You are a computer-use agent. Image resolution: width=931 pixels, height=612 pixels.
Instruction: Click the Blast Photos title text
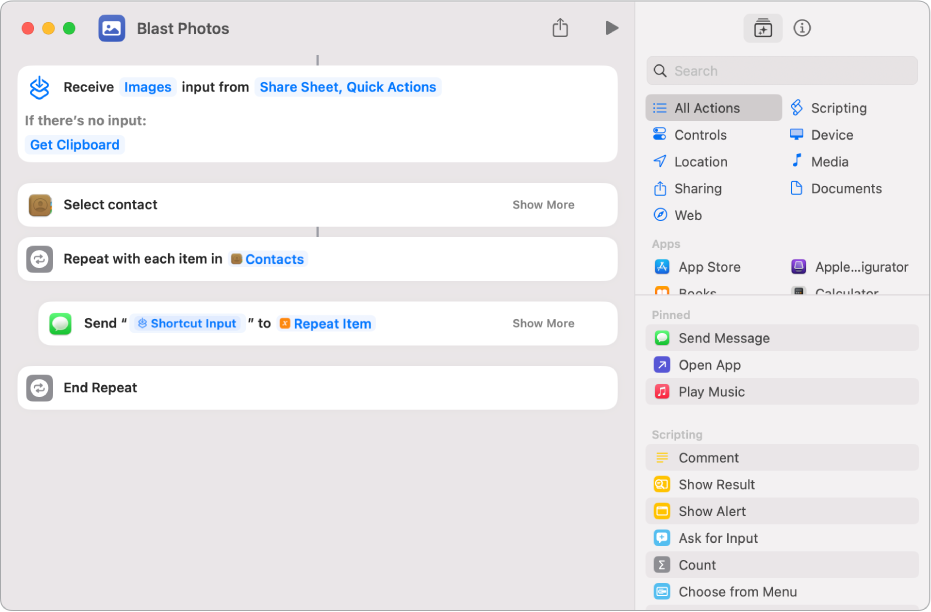pos(183,28)
